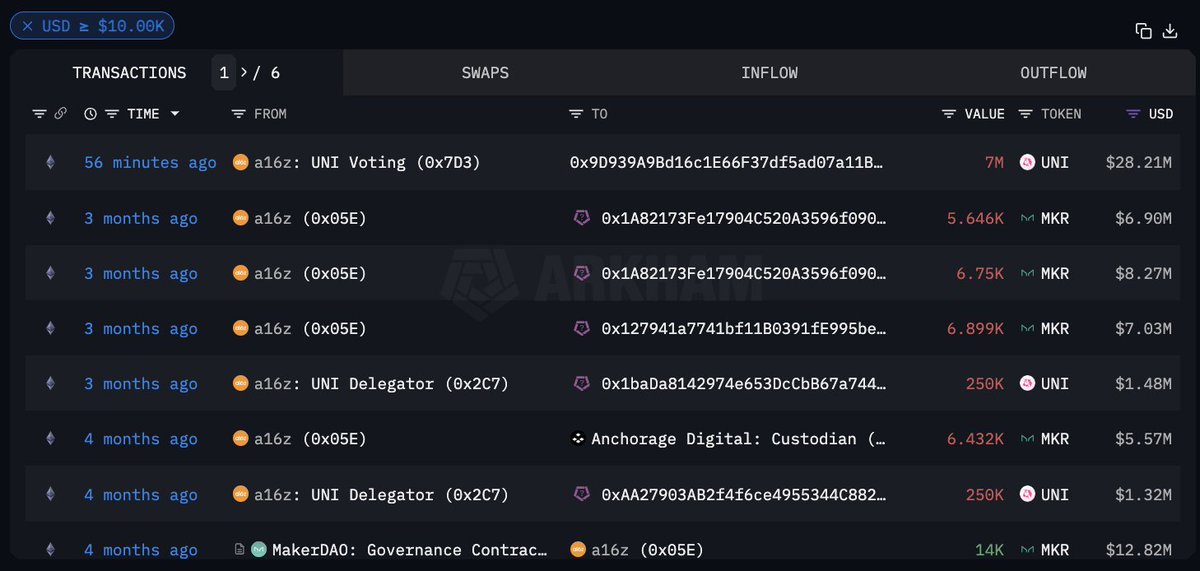
Task: Open the 56 minutes ago transaction
Action: pyautogui.click(x=150, y=162)
